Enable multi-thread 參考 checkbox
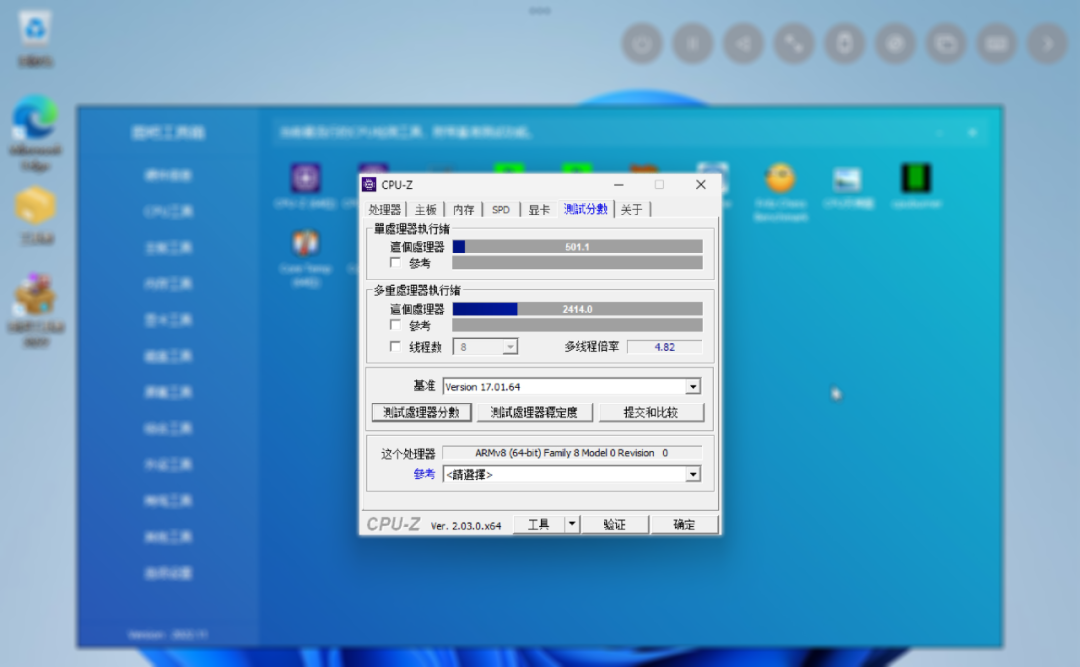The height and width of the screenshot is (667, 1080). point(395,325)
